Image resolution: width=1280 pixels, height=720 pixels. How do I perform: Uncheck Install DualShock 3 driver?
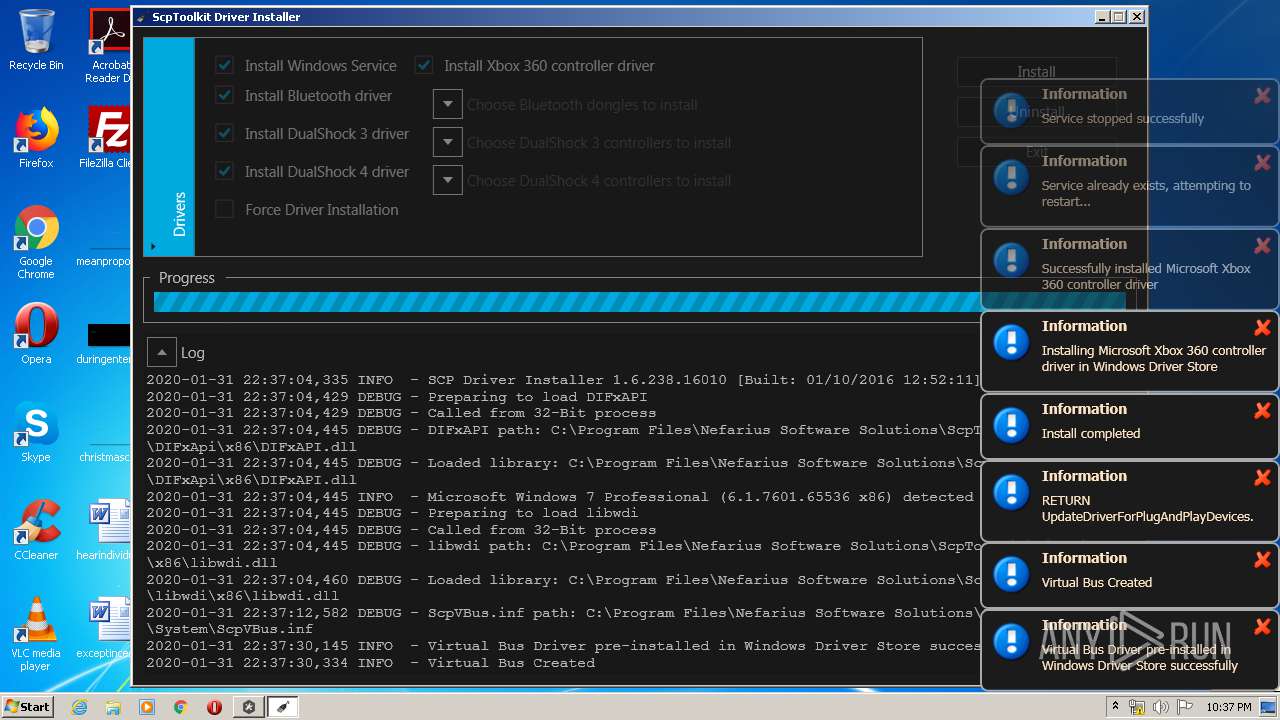click(x=224, y=134)
